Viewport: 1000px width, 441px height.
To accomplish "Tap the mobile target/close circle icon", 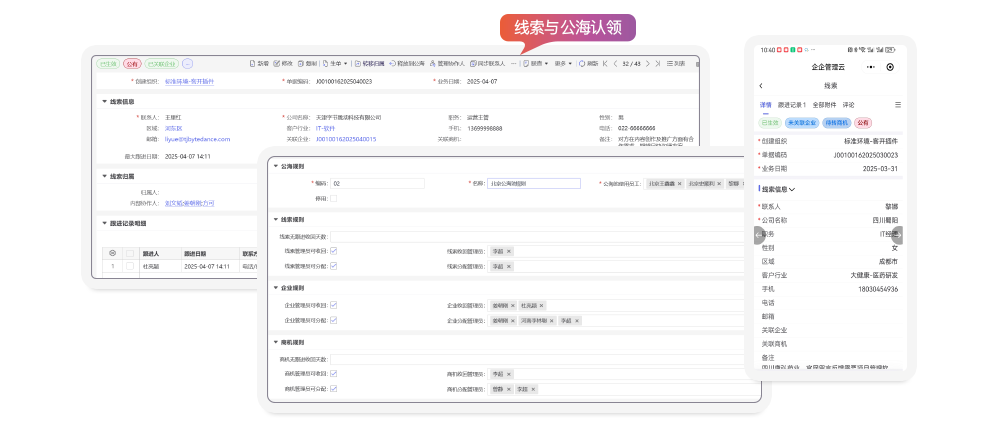I will [890, 67].
